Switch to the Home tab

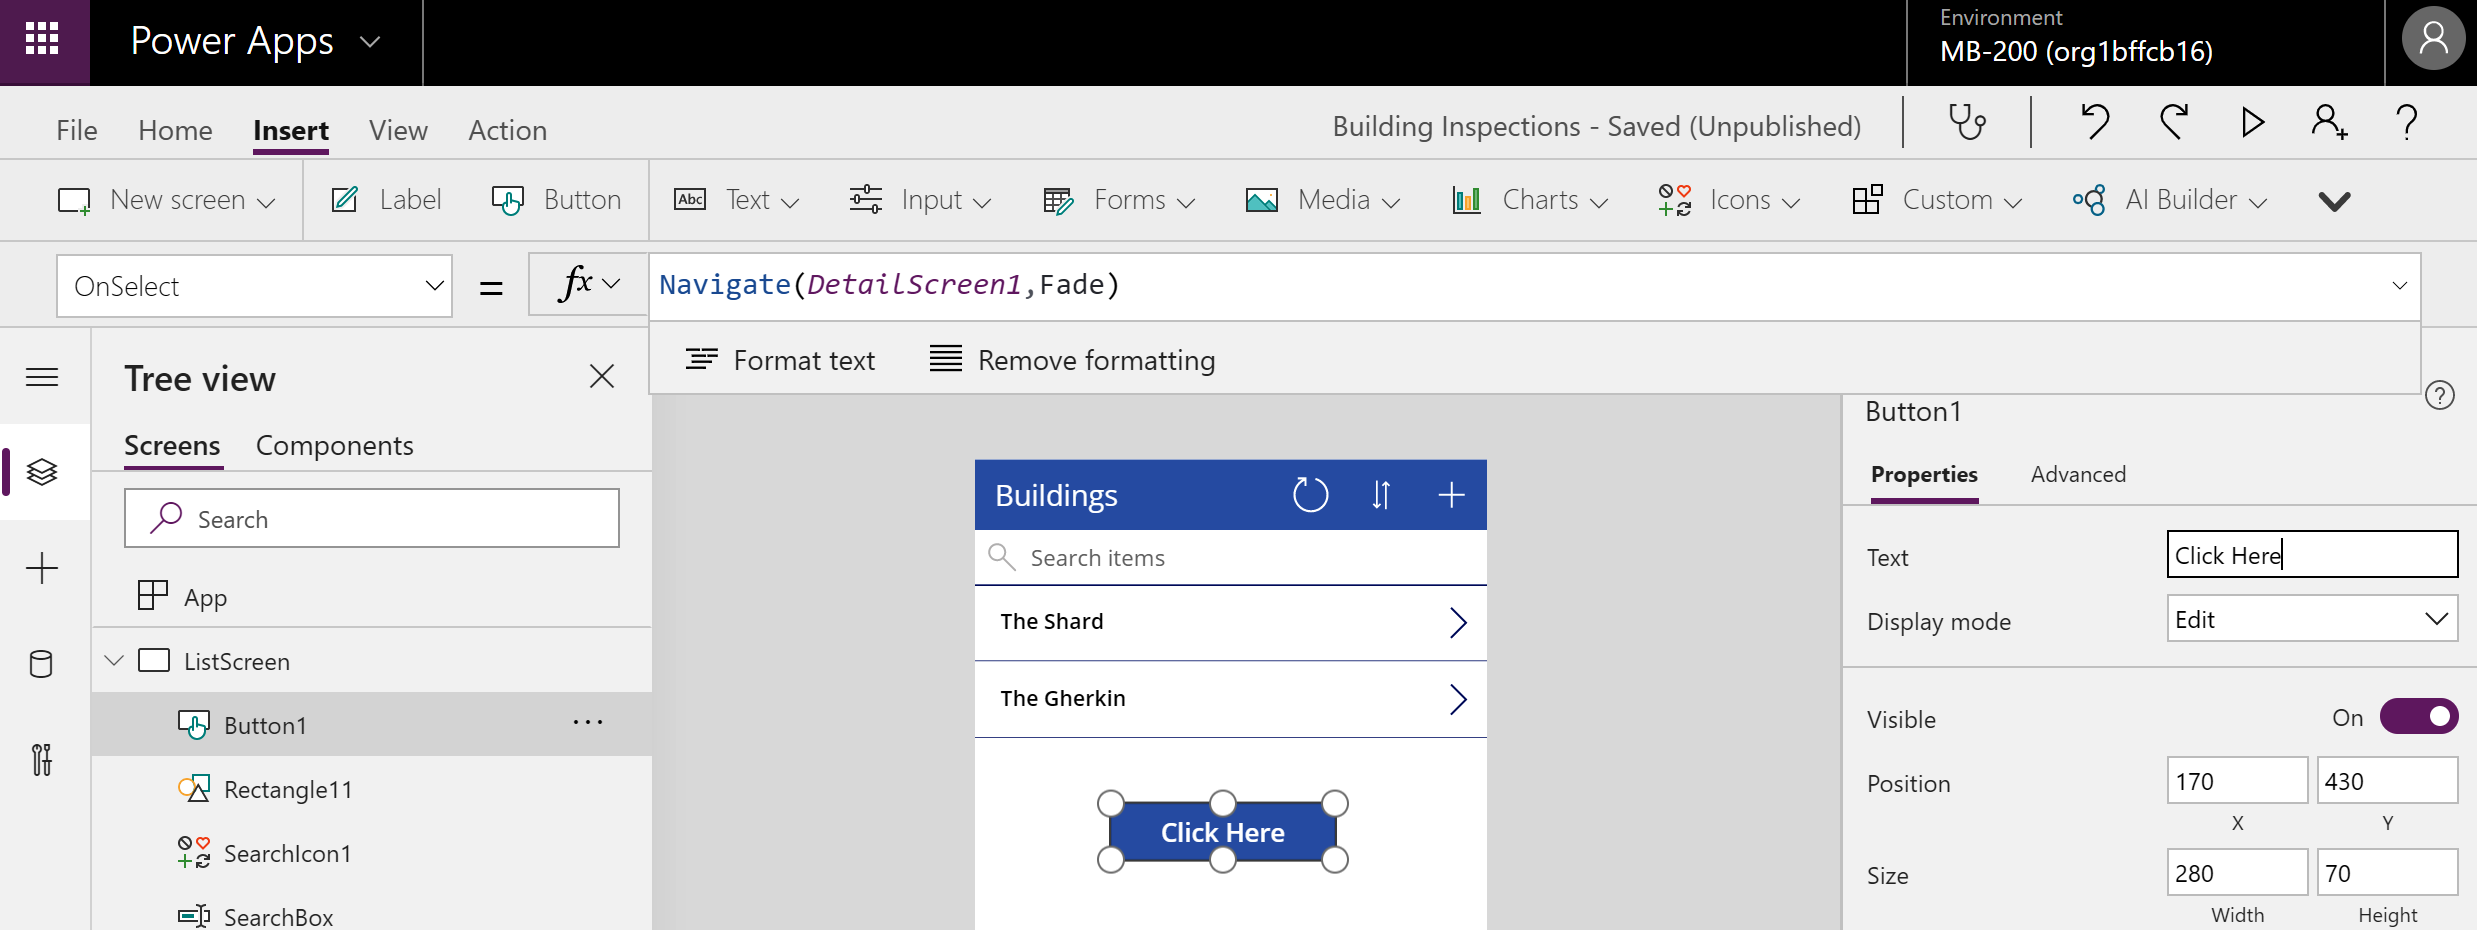pos(175,130)
